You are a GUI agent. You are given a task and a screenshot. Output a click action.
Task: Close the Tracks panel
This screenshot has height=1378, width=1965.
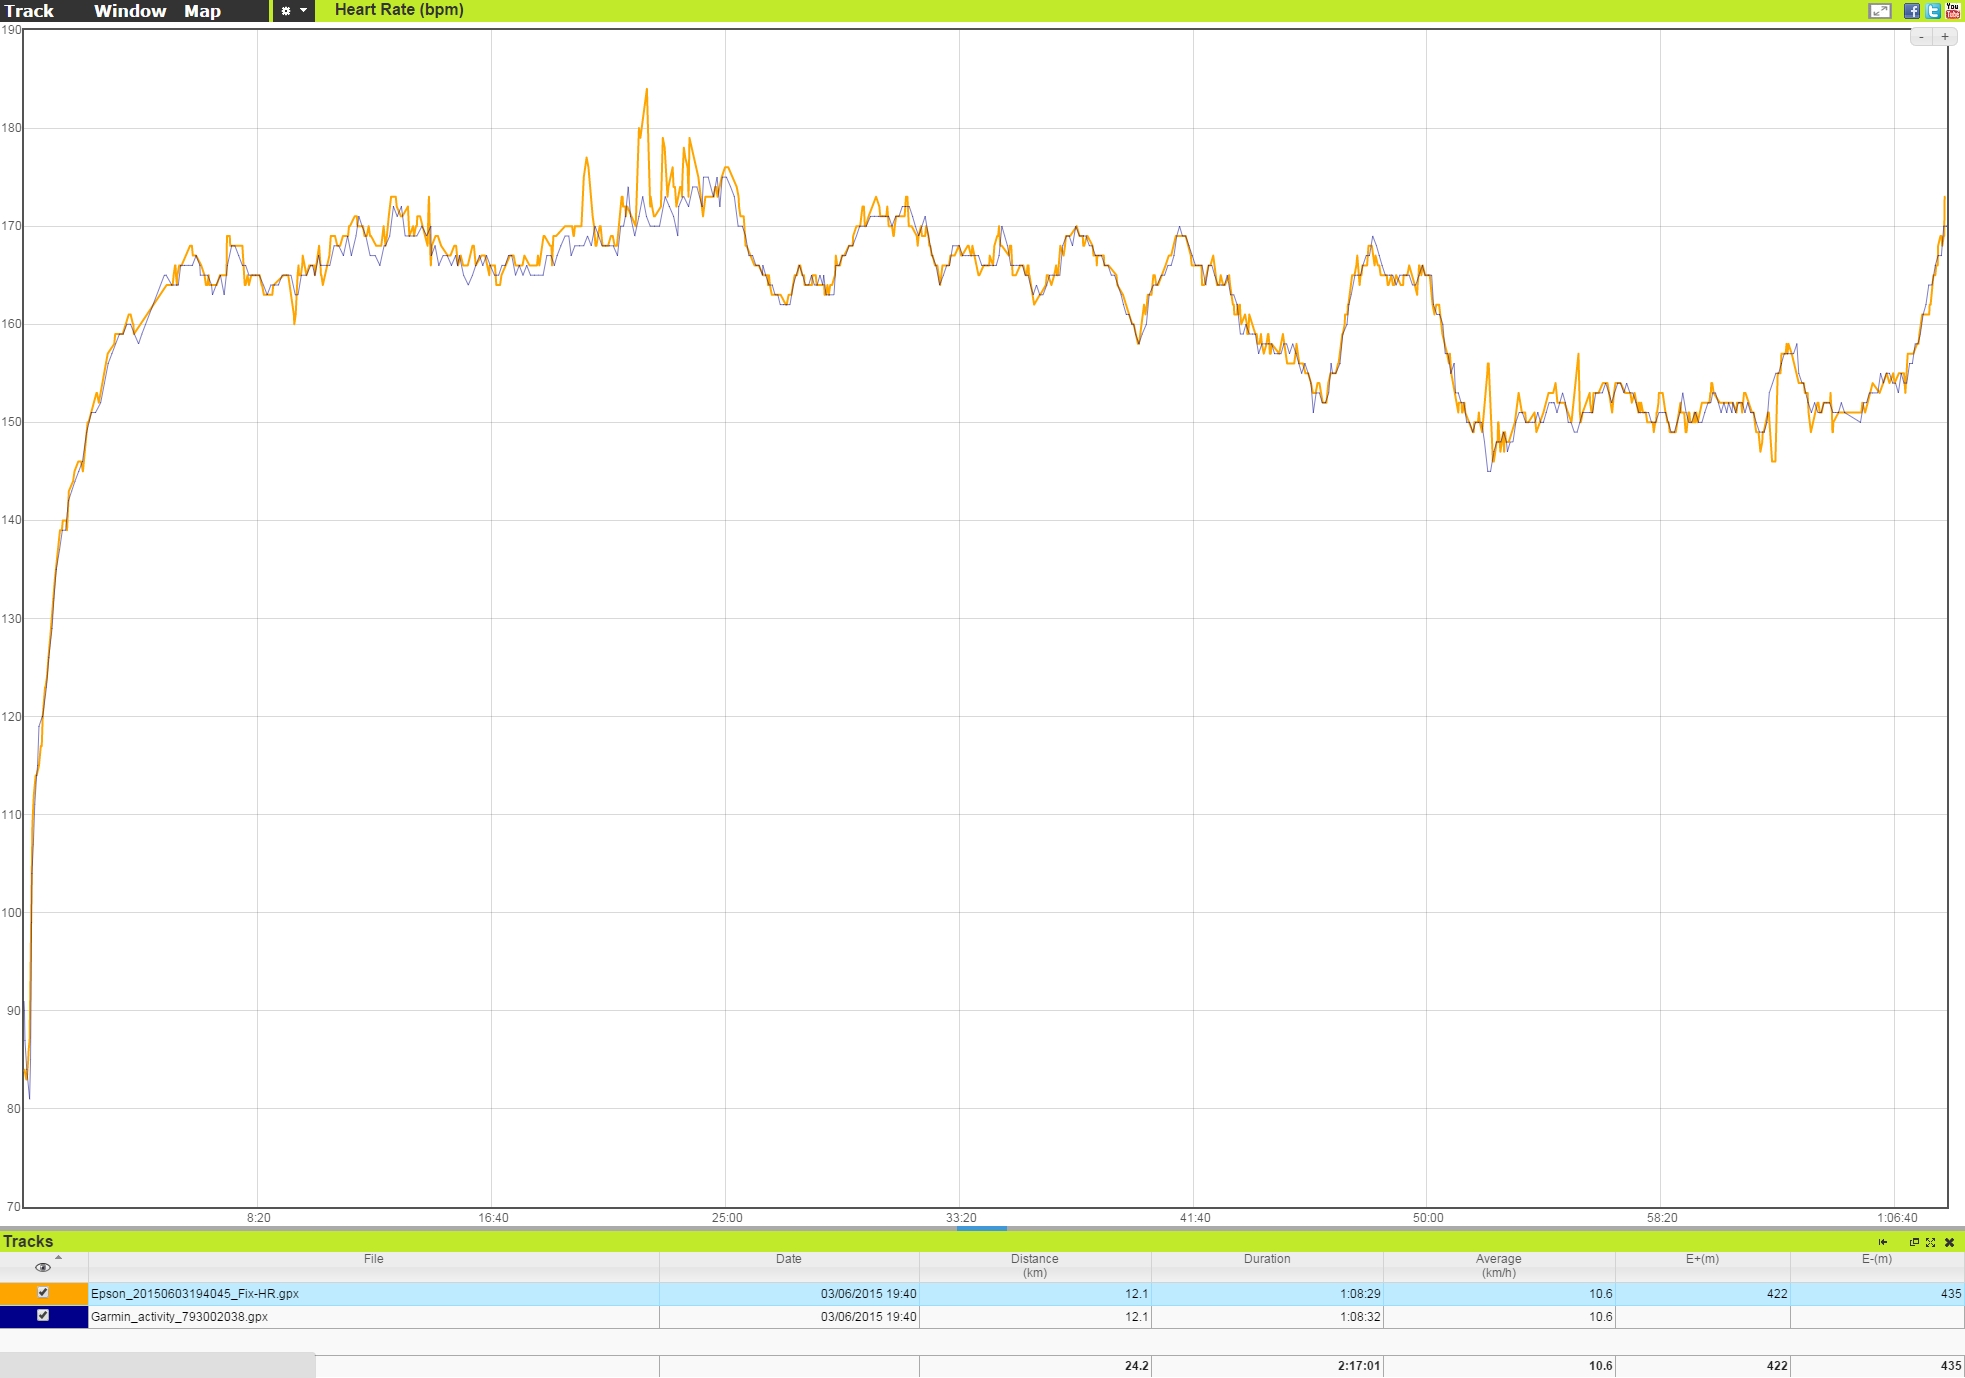1949,1242
